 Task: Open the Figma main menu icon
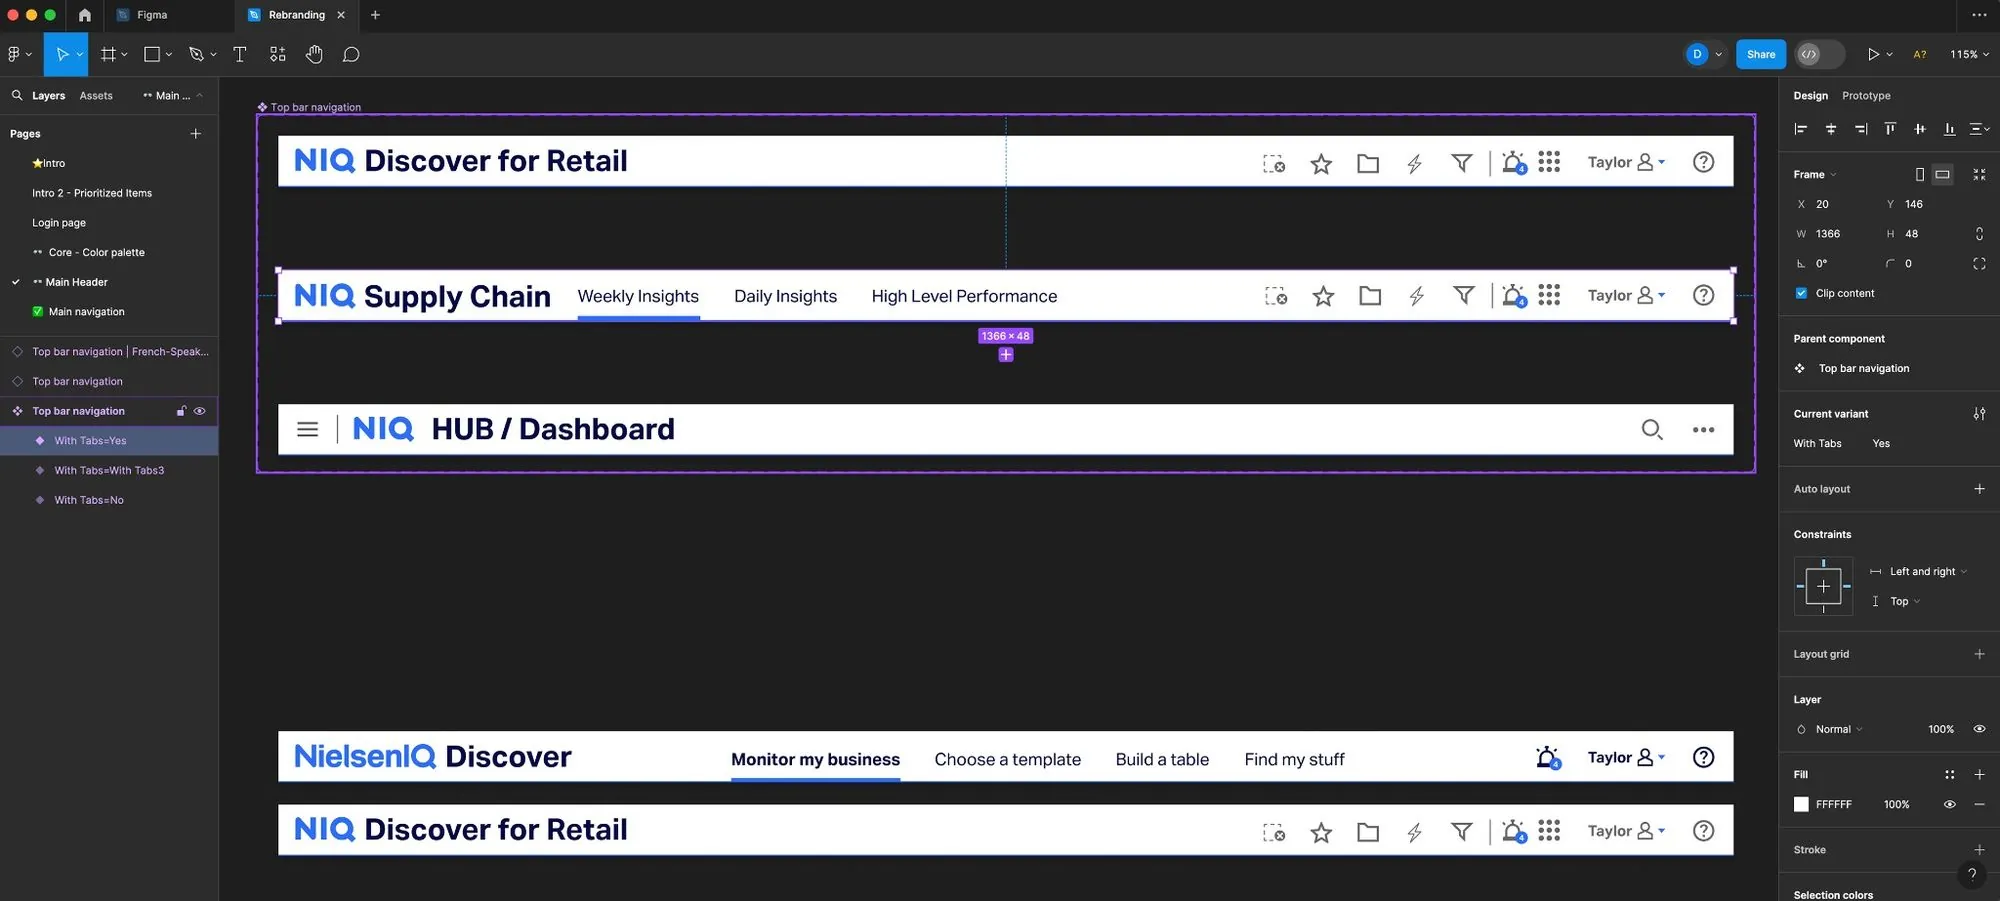[x=14, y=54]
